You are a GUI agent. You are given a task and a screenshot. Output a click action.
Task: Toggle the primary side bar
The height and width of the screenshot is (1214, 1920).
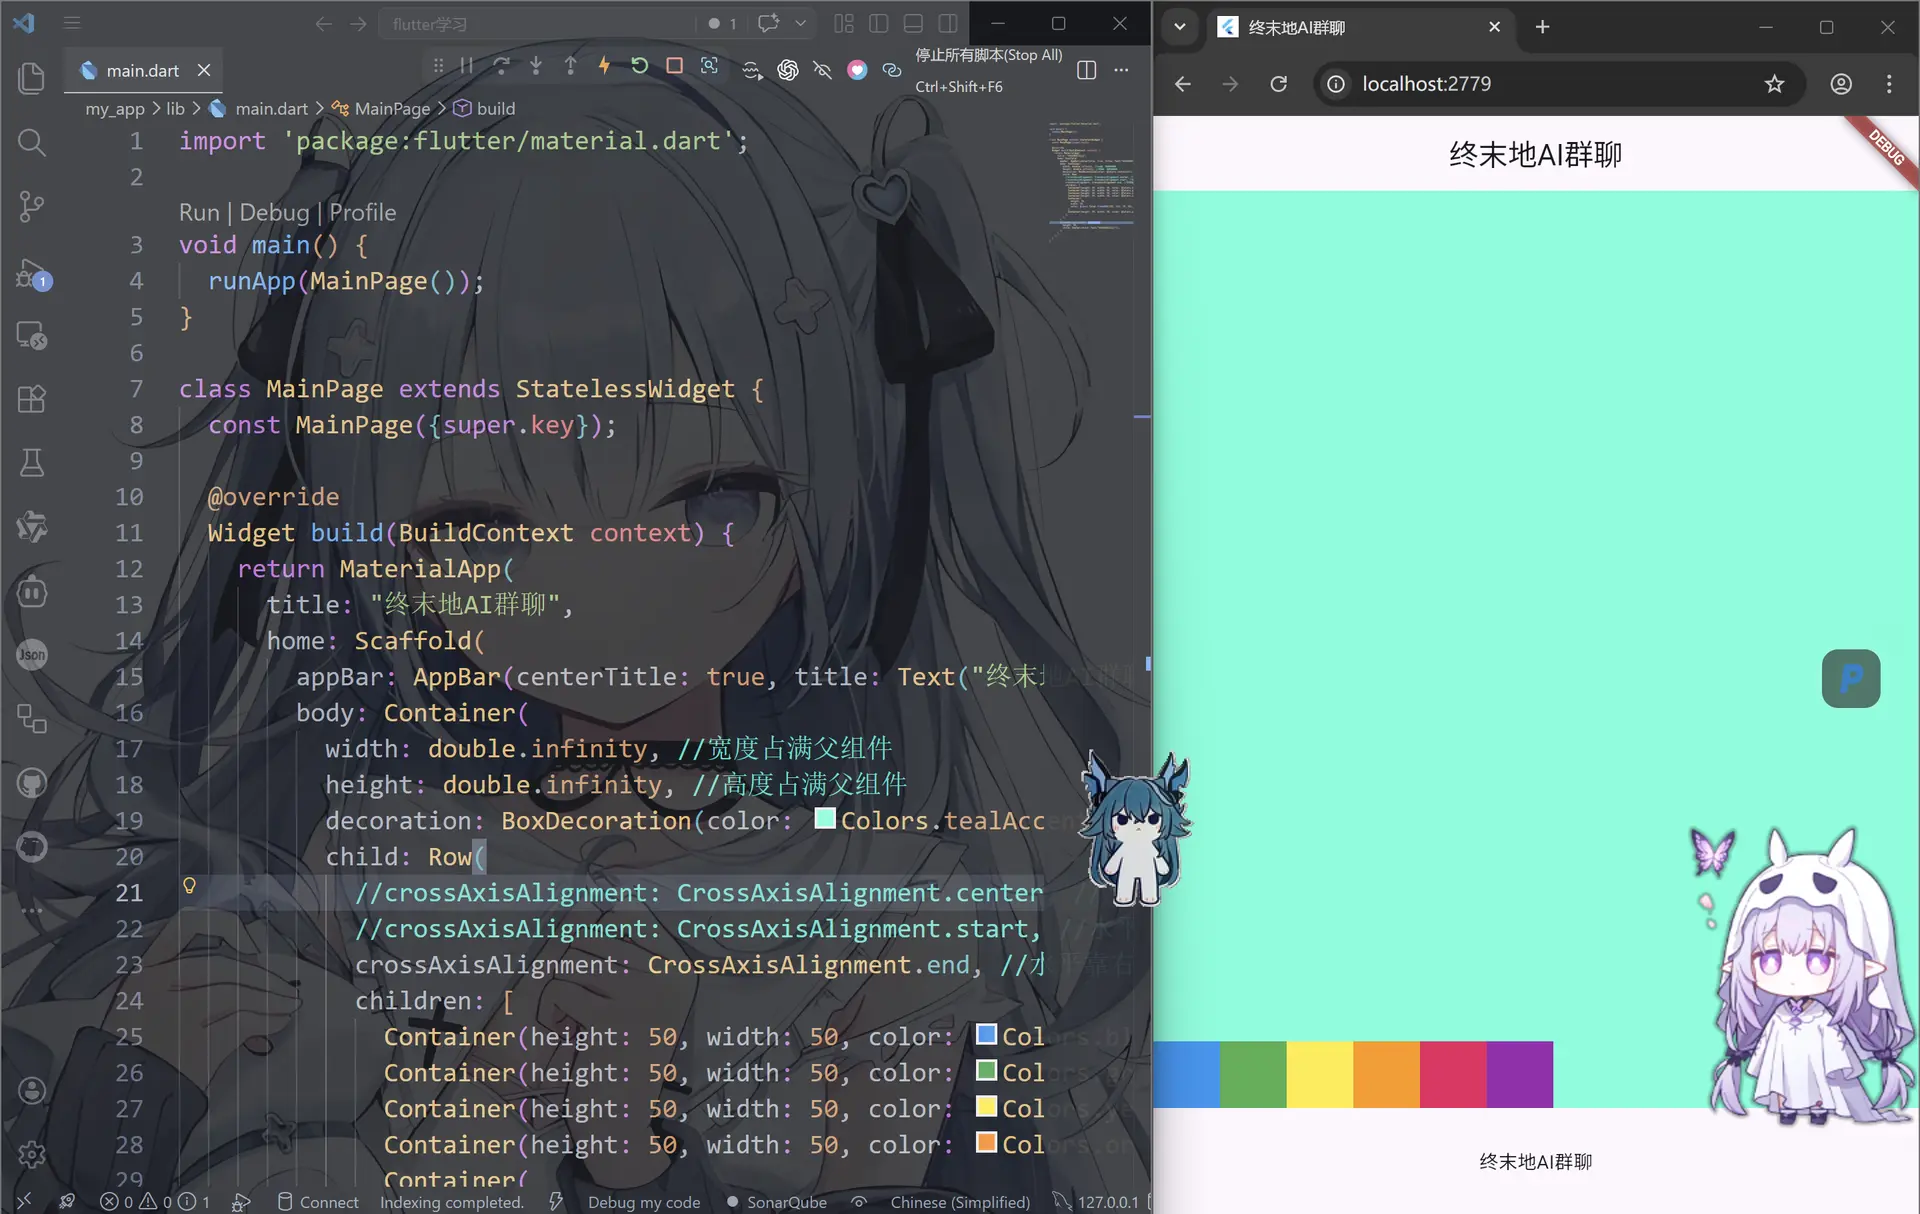point(879,23)
